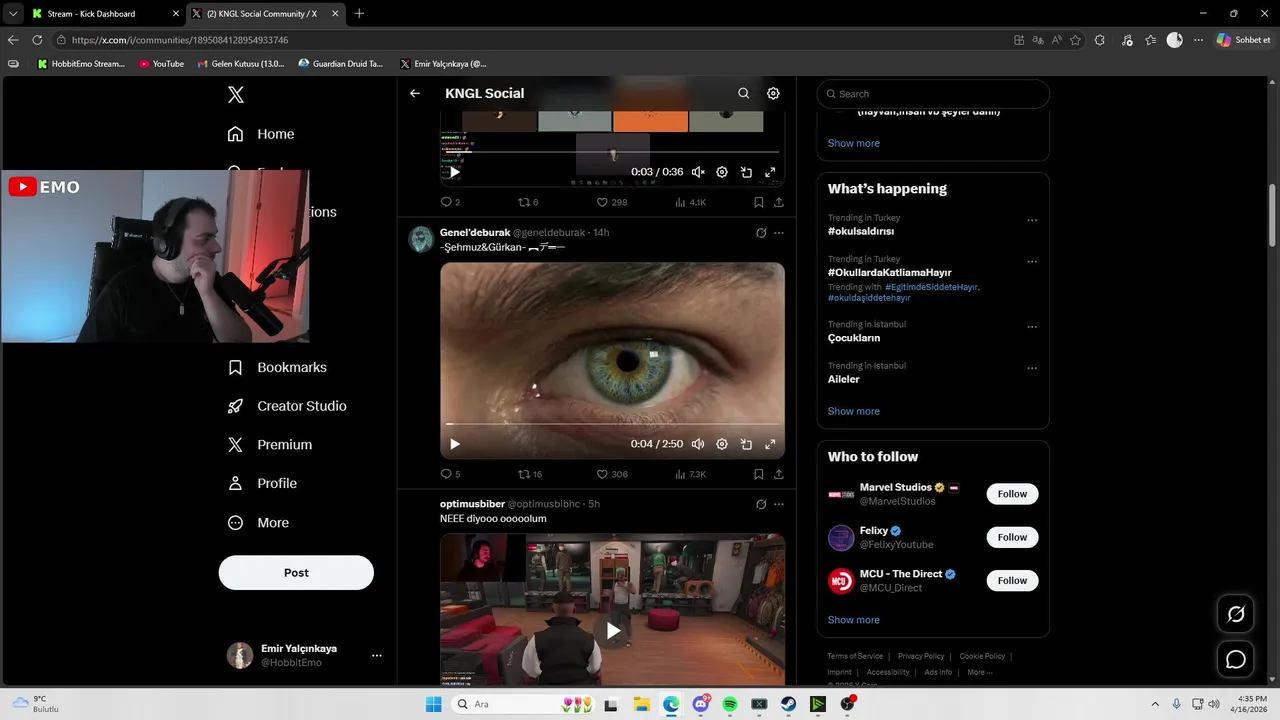The width and height of the screenshot is (1280, 720).
Task: Play optimusbiber's video thumbnail
Action: tap(612, 630)
